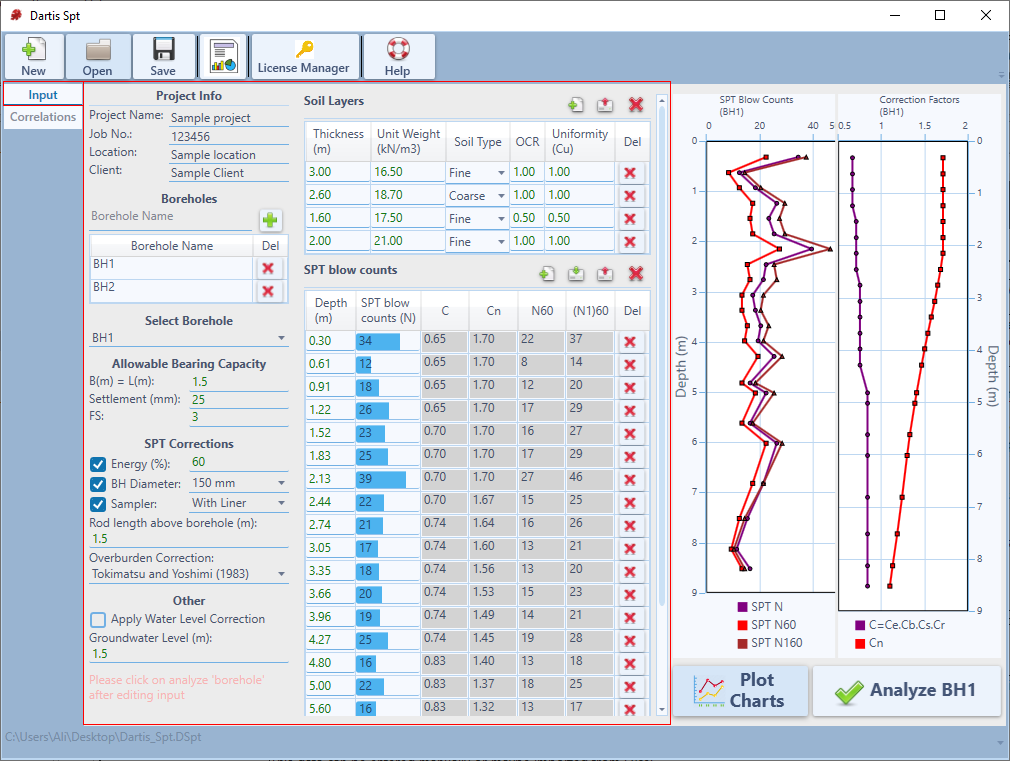Export soil layers with up-arrow tray icon
Image resolution: width=1010 pixels, height=761 pixels.
pos(605,105)
